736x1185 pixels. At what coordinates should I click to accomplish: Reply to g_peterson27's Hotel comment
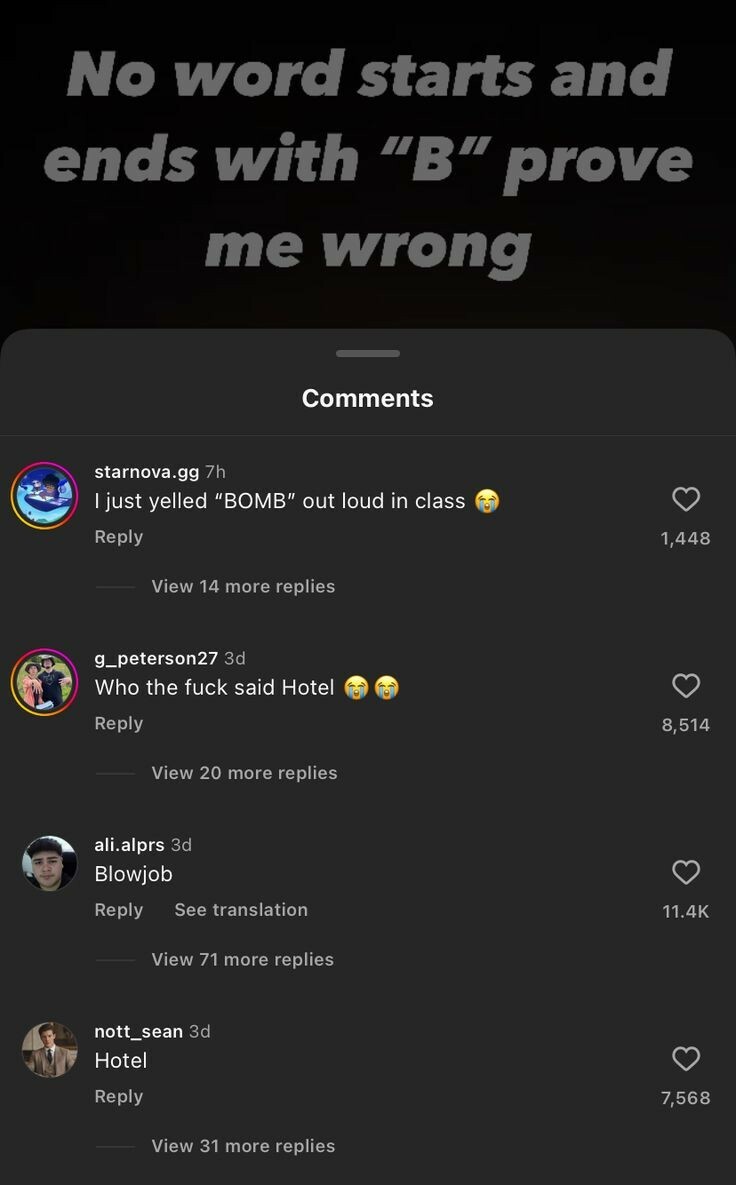point(119,724)
